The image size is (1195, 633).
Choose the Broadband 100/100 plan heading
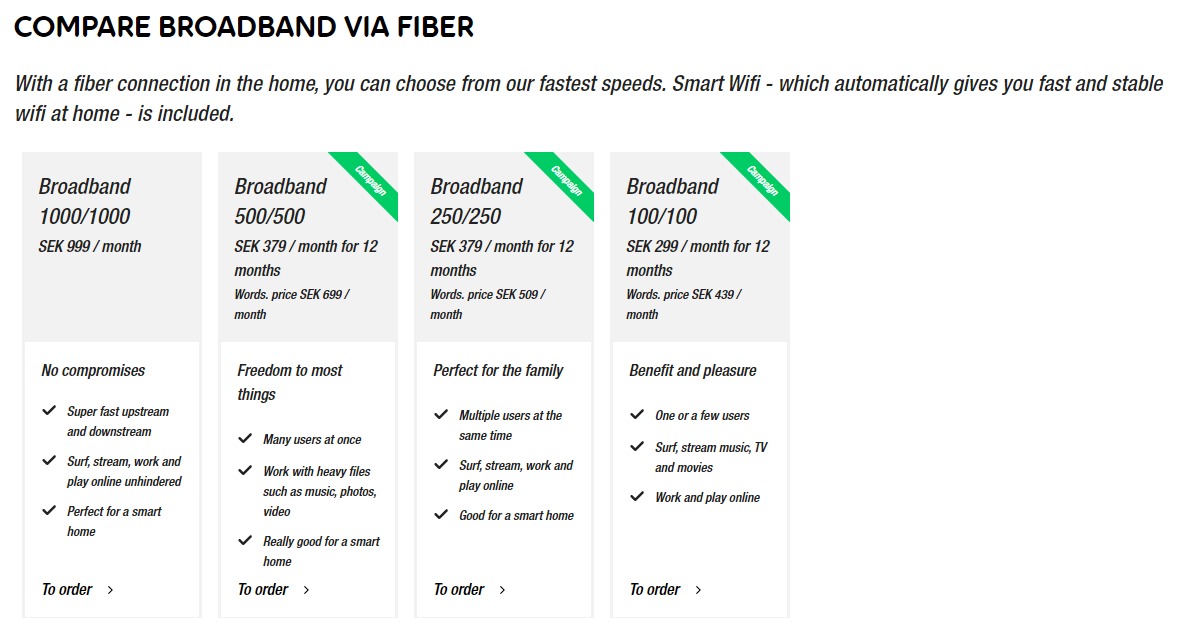click(673, 201)
